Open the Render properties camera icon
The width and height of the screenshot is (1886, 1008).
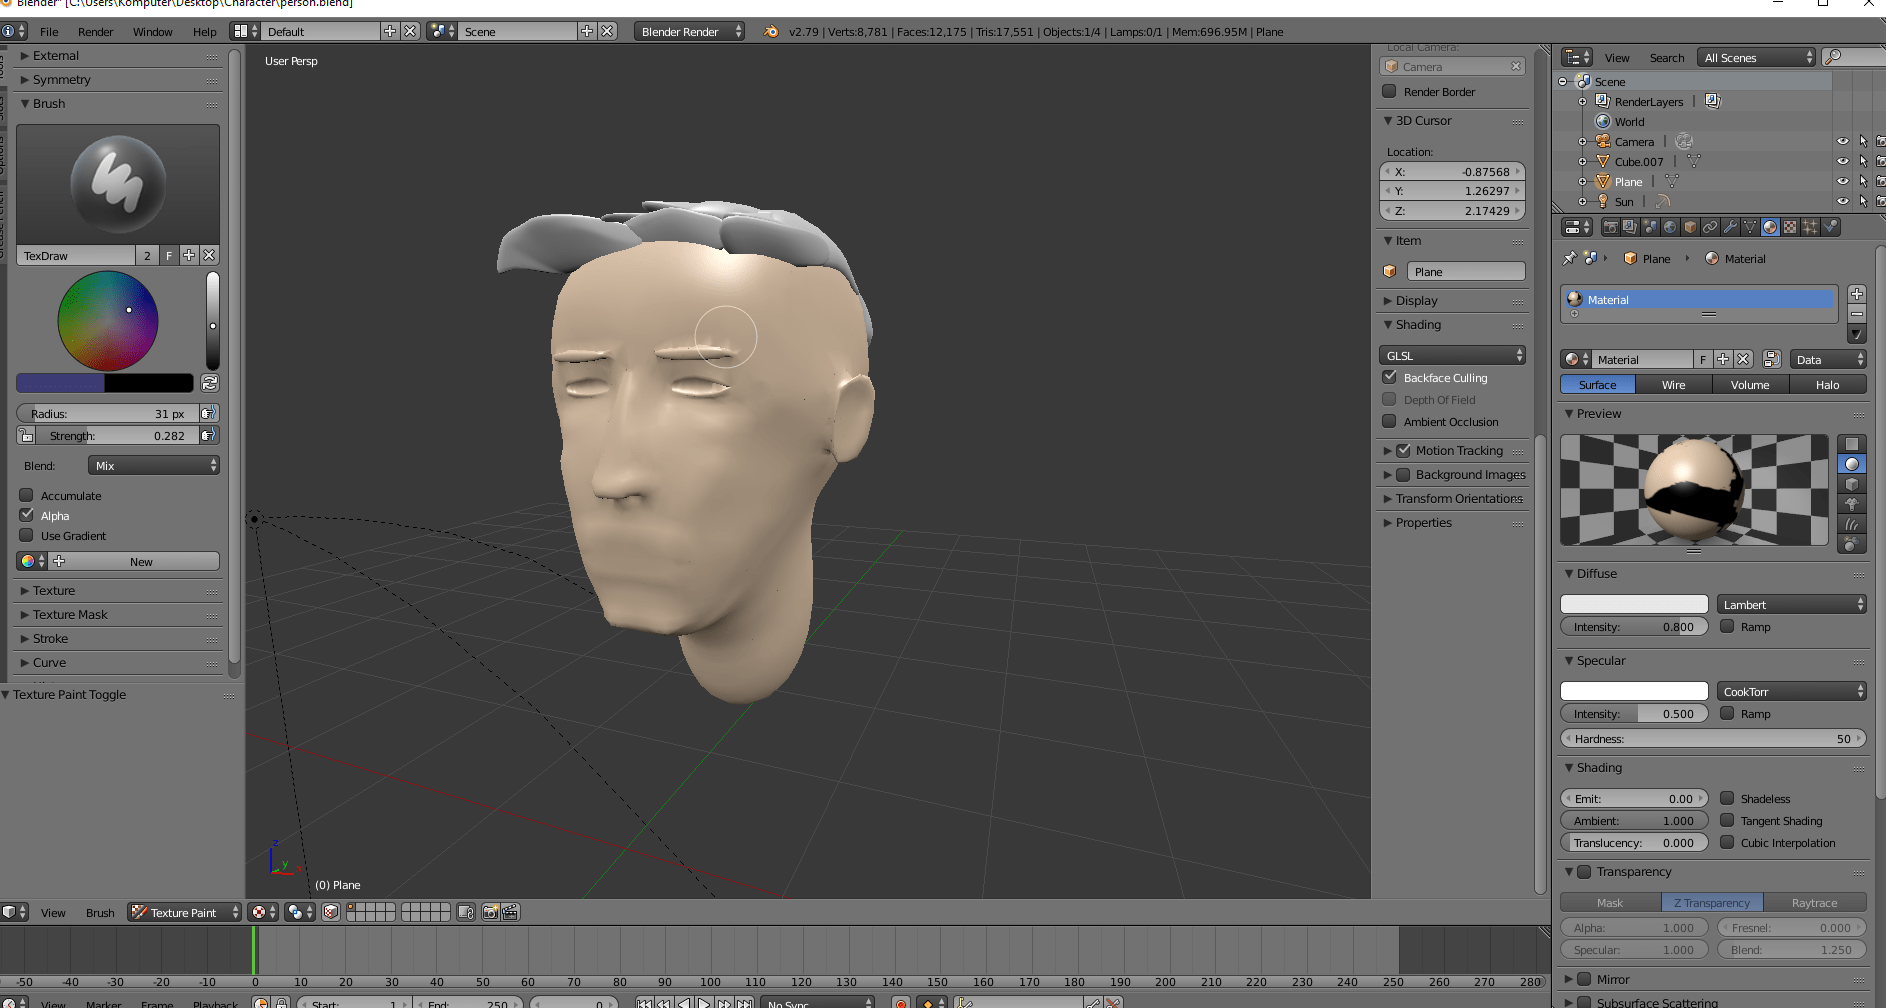click(1611, 227)
